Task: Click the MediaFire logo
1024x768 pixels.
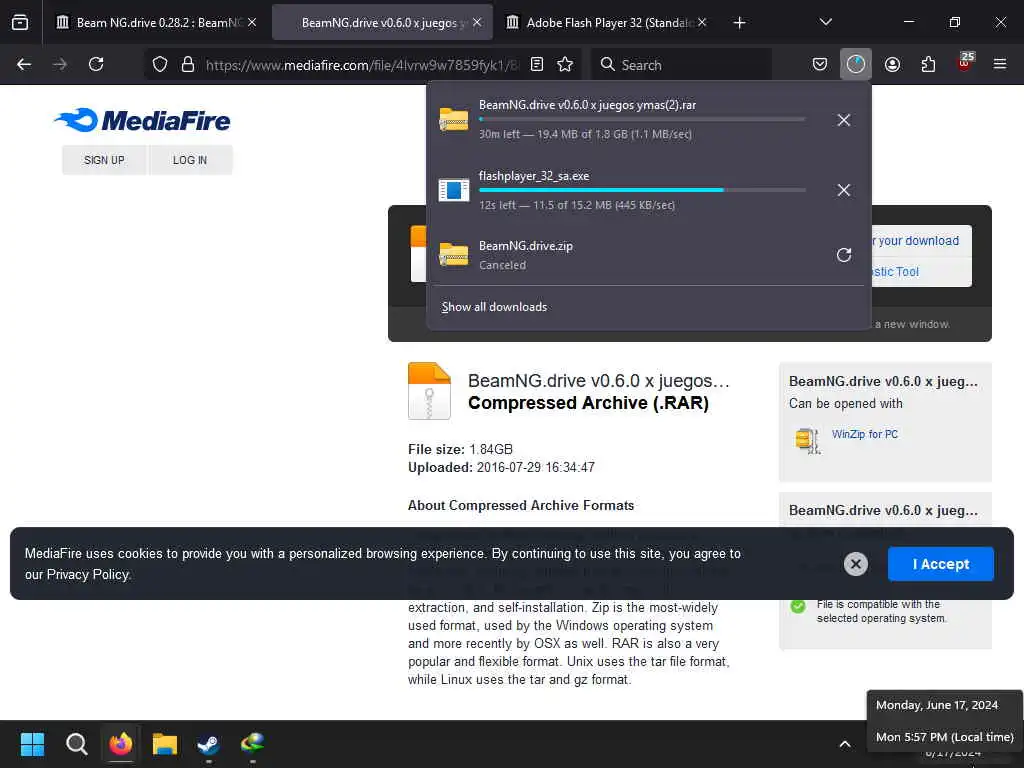Action: click(142, 120)
